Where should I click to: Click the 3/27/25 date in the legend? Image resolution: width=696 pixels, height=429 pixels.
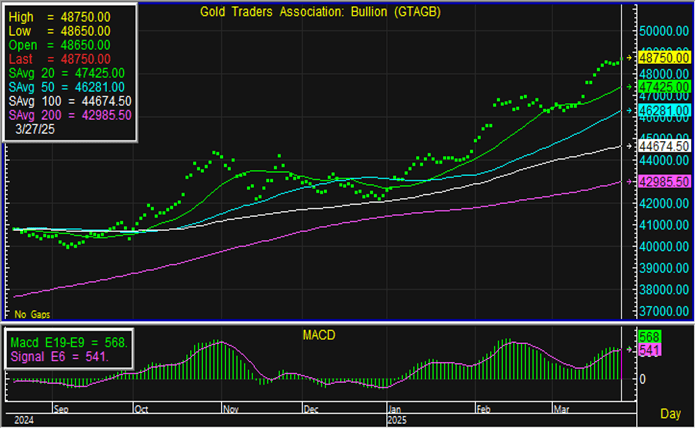tap(37, 129)
